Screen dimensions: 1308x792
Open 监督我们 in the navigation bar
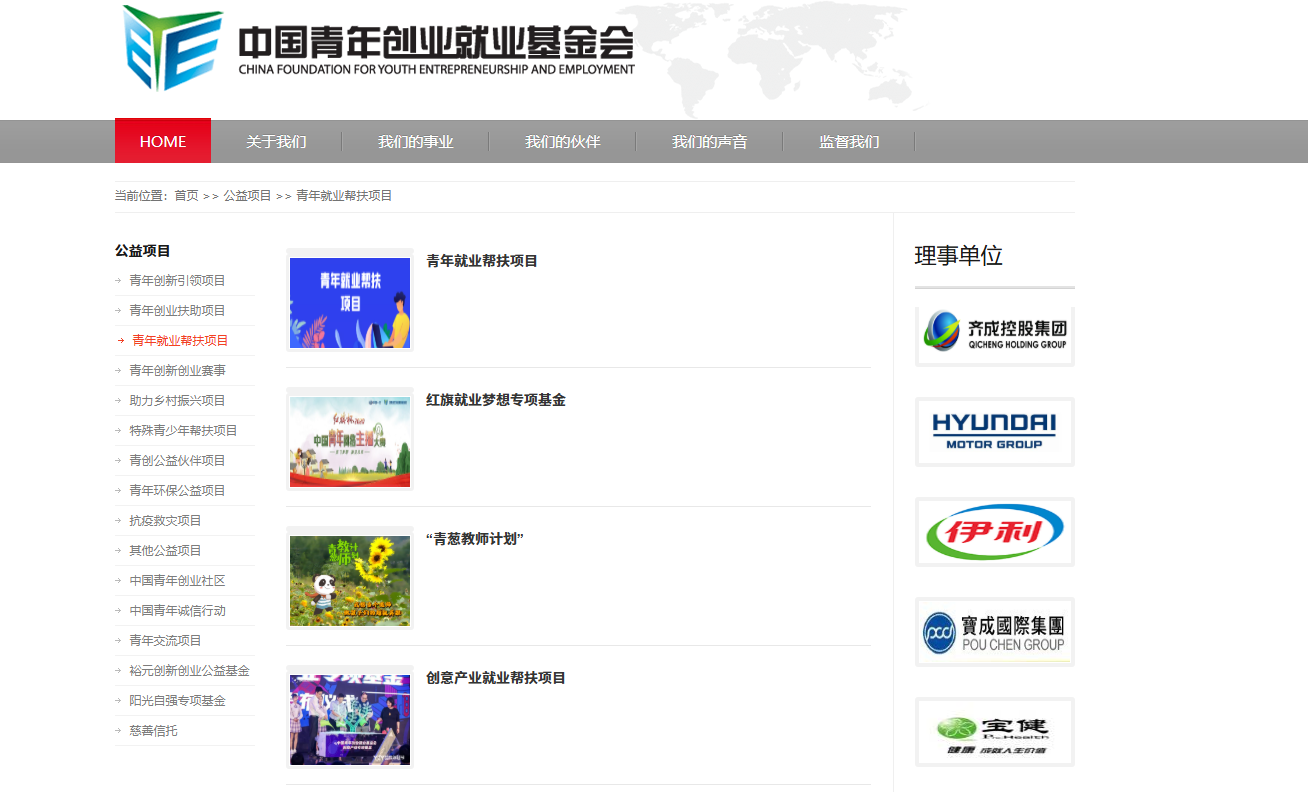849,142
